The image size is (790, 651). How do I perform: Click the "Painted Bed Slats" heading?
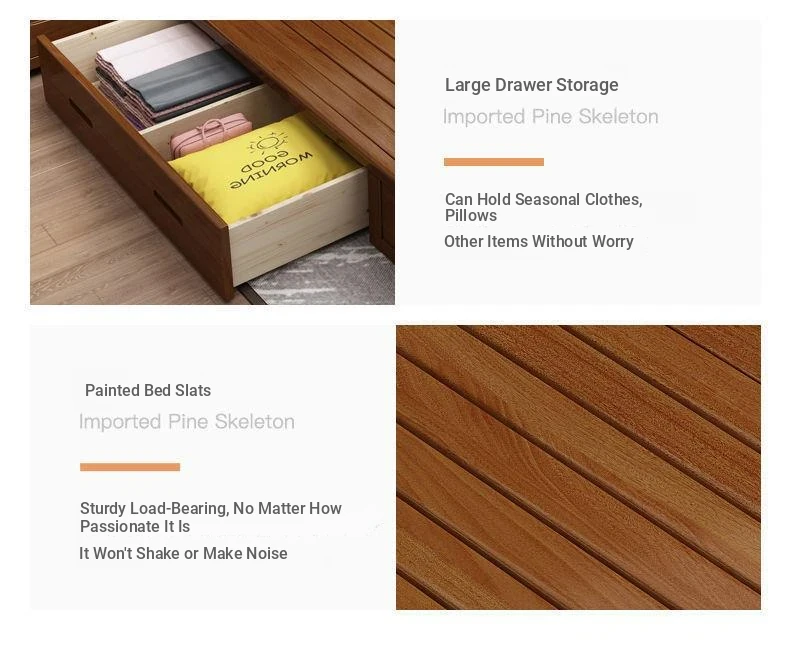coord(148,390)
